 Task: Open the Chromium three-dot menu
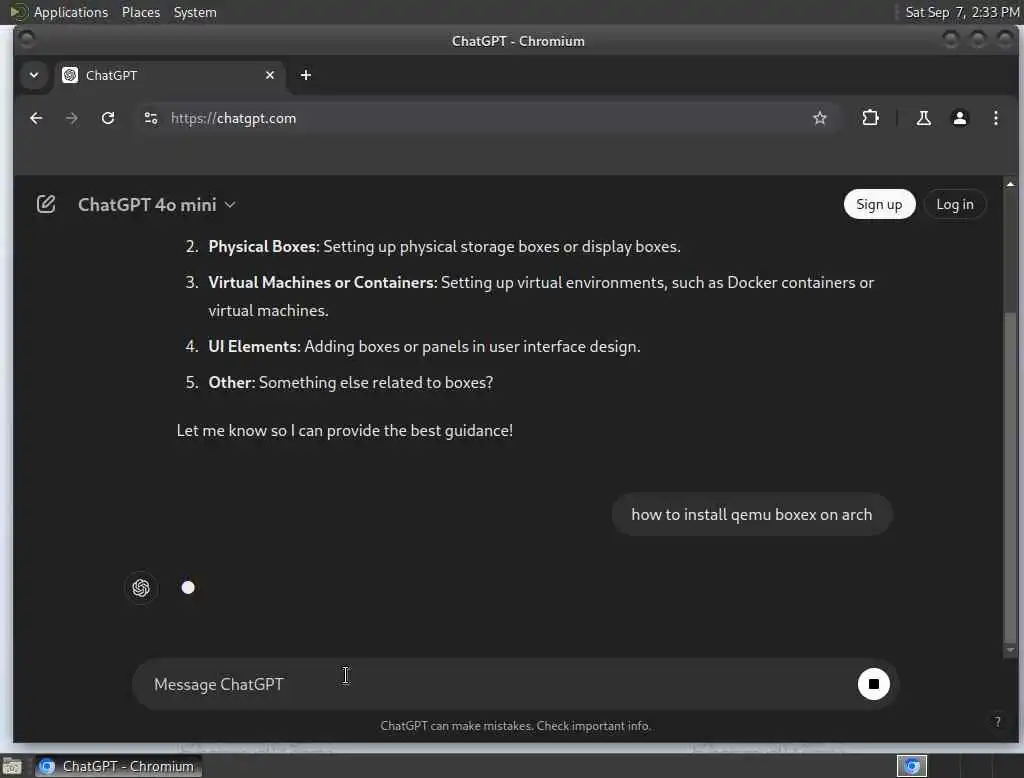coord(995,118)
